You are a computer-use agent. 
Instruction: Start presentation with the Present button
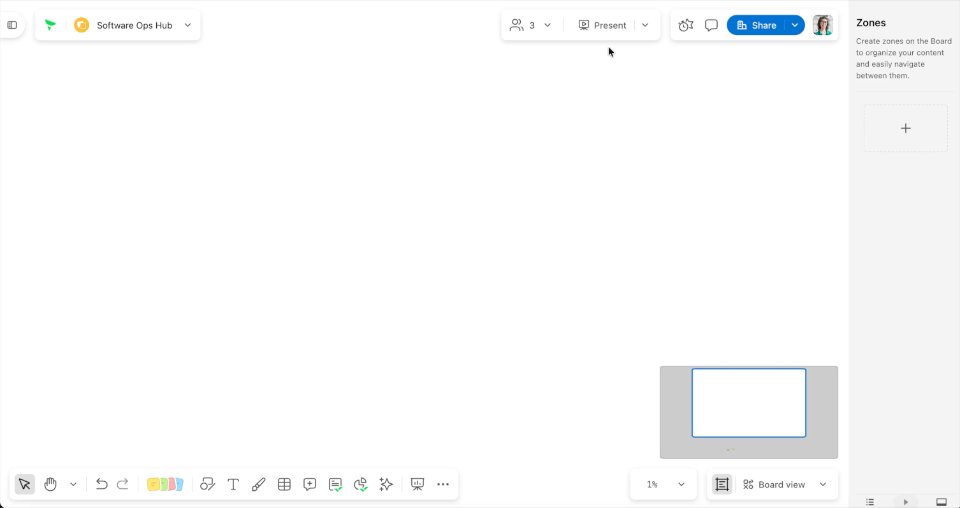[x=602, y=25]
